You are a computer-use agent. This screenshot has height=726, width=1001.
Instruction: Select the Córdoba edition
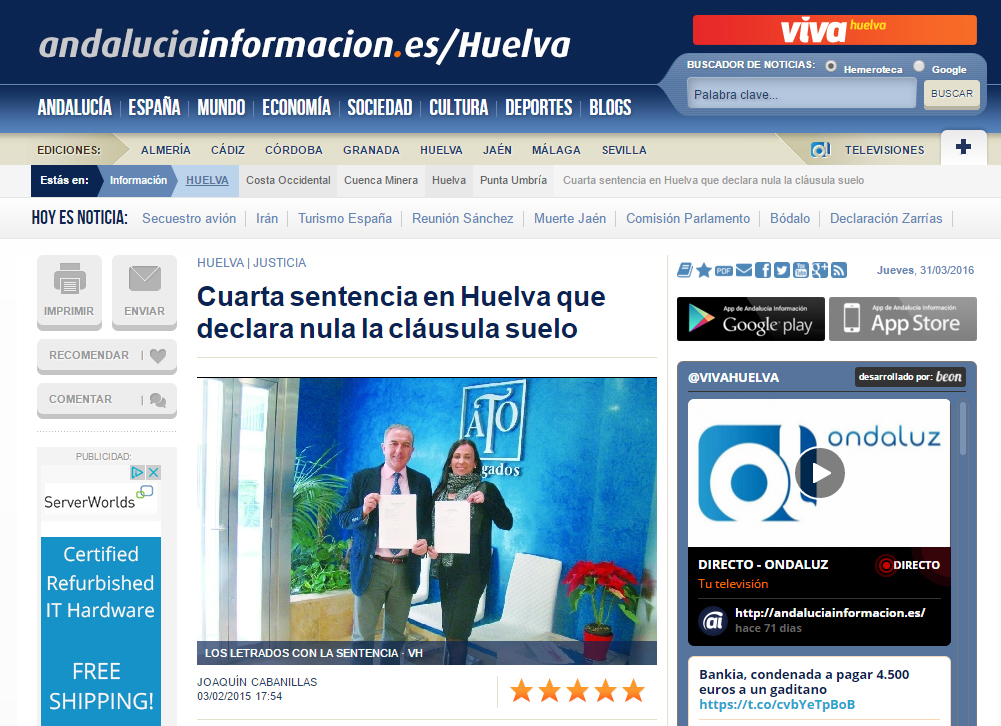pyautogui.click(x=294, y=150)
